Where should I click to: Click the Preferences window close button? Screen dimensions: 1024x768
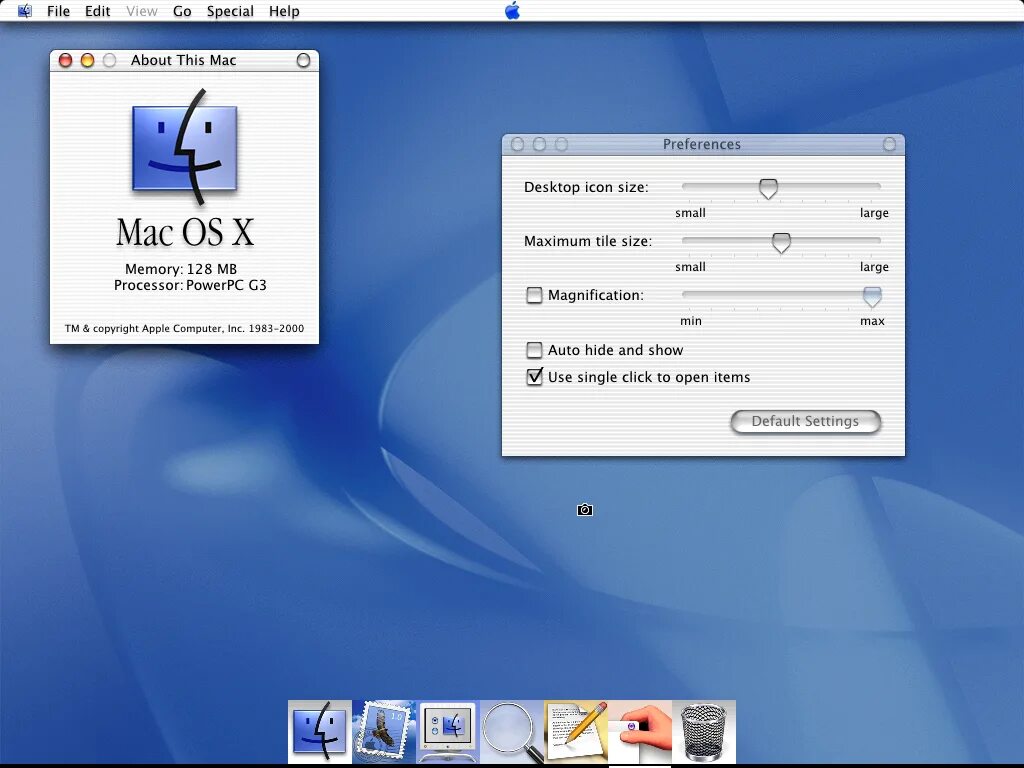point(517,144)
